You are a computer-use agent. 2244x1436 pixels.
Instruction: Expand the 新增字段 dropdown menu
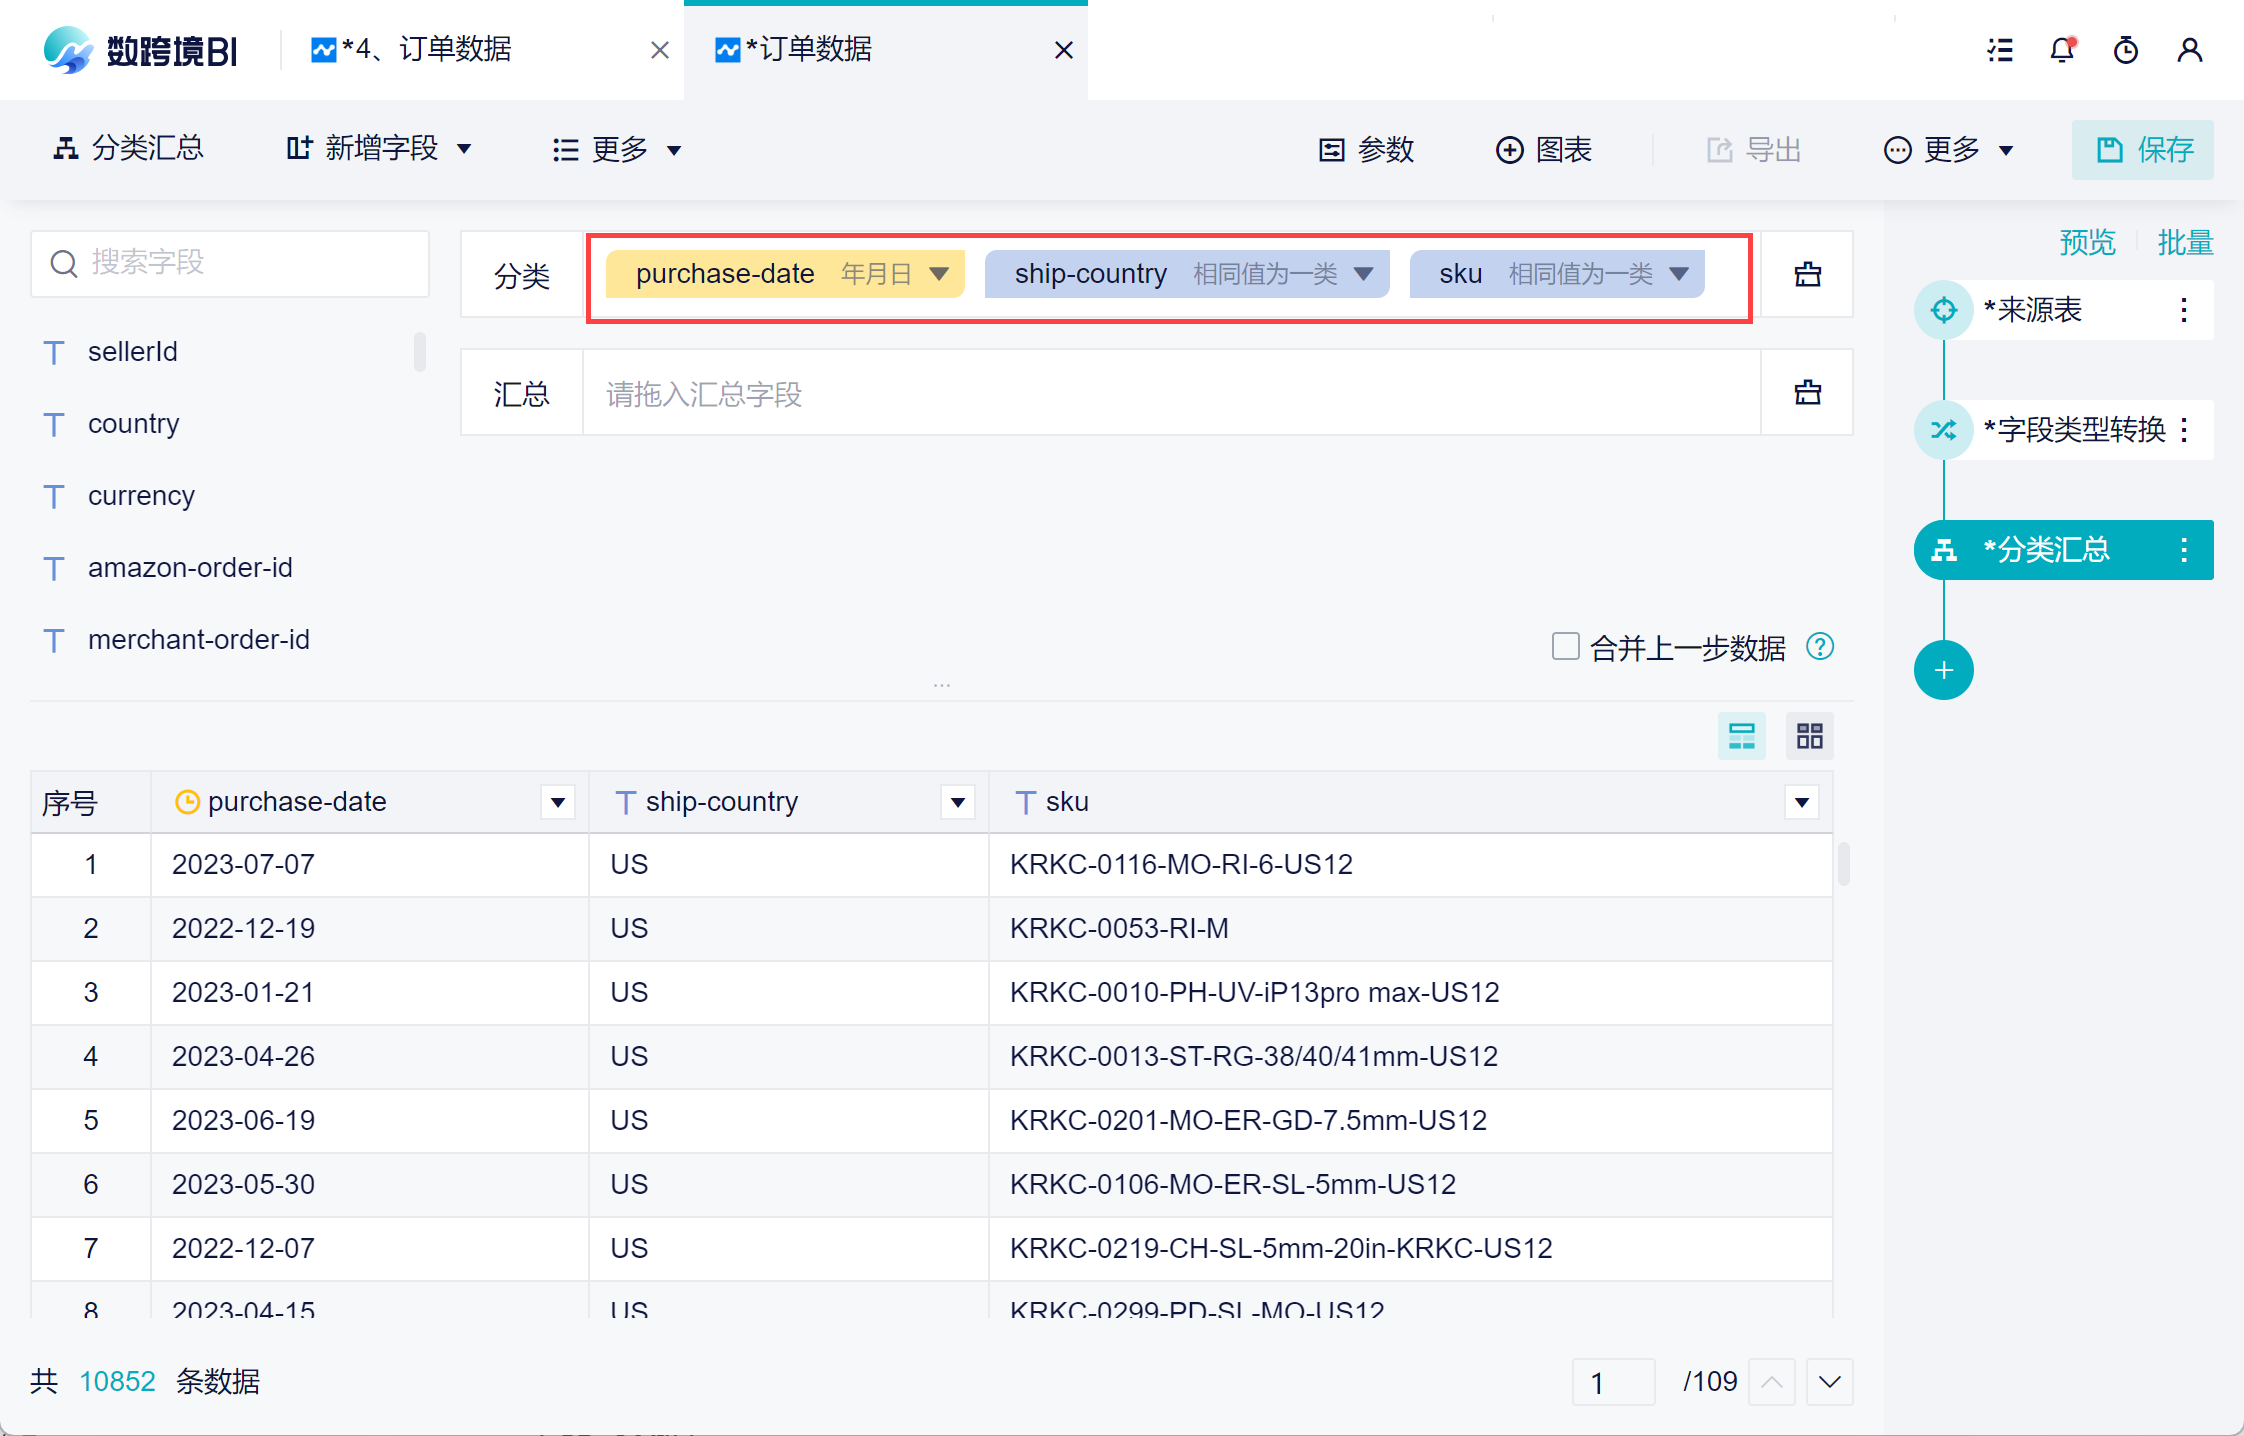380,150
